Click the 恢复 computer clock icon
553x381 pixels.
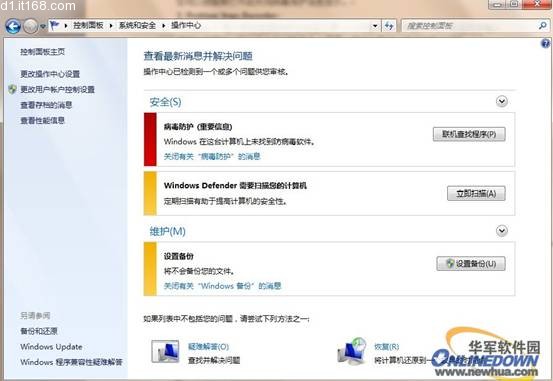point(352,351)
